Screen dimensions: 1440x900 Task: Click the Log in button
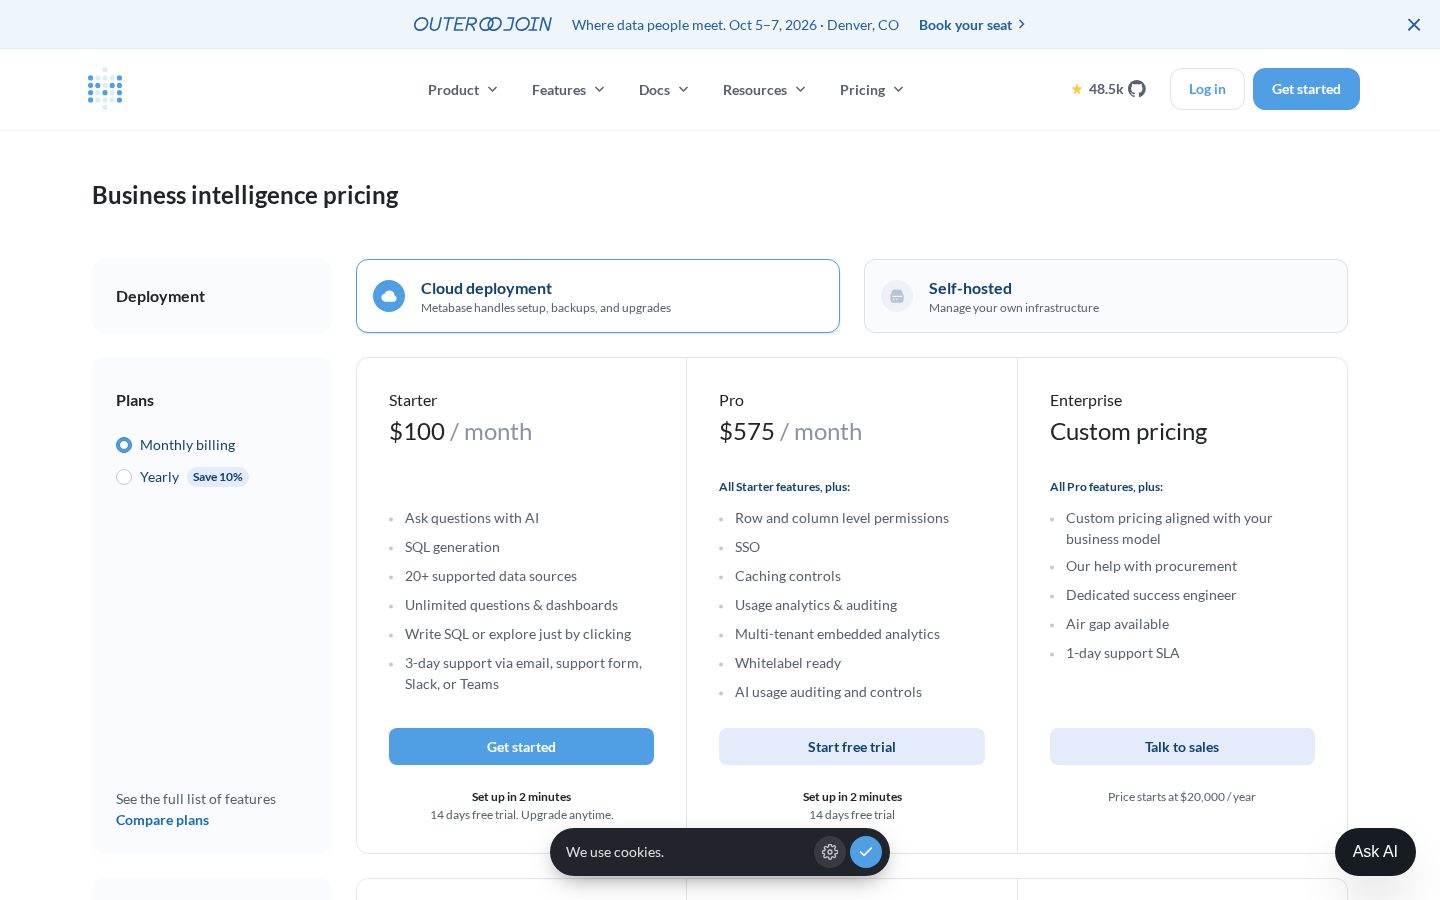coord(1207,89)
